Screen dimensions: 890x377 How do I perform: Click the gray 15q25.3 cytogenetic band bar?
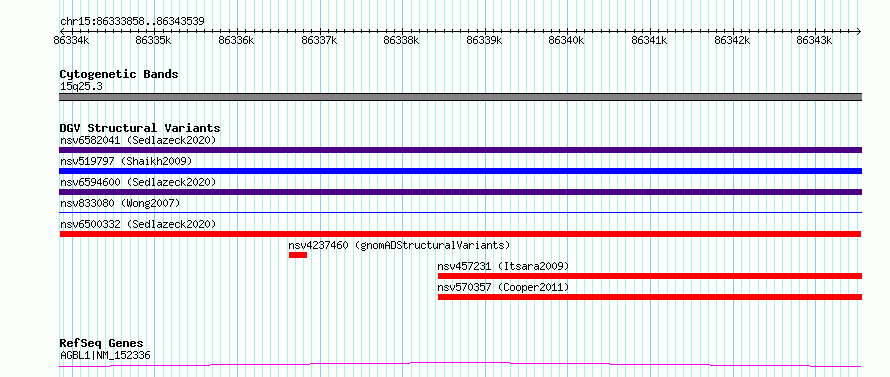pos(460,97)
